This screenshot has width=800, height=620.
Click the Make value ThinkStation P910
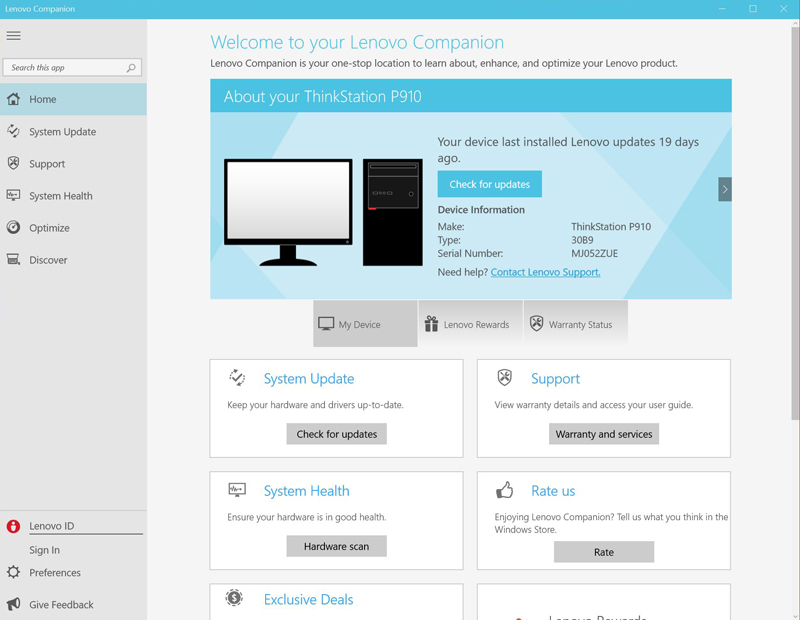[x=611, y=227]
